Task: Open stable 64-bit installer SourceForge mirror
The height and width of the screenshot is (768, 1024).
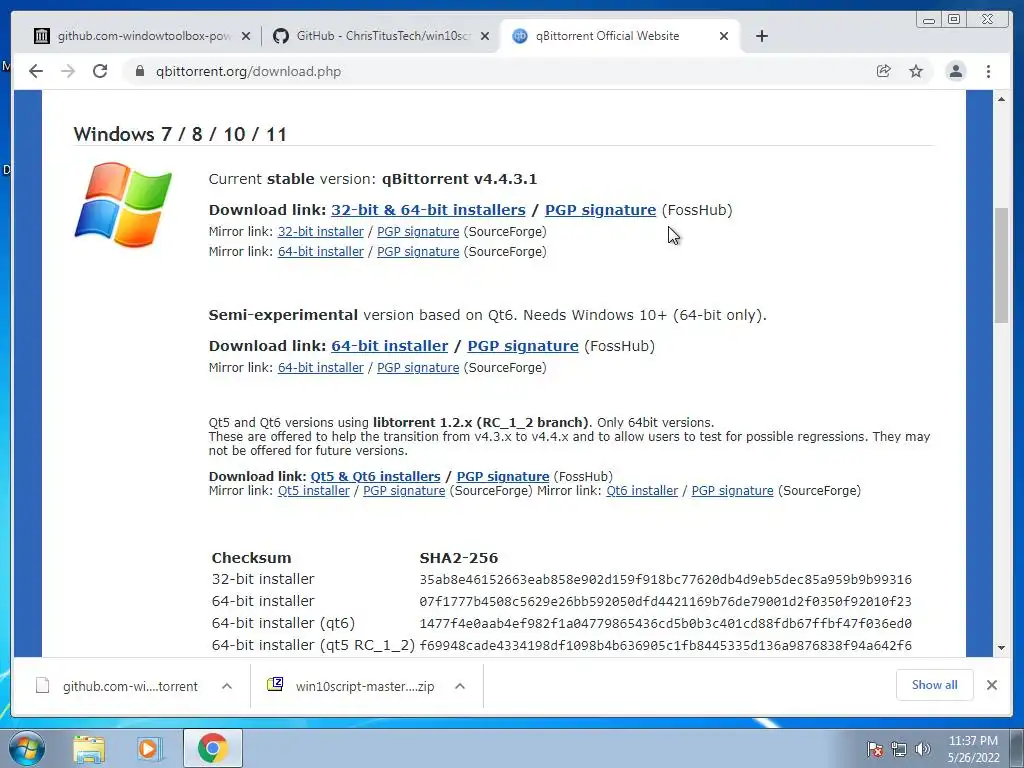Action: click(321, 251)
